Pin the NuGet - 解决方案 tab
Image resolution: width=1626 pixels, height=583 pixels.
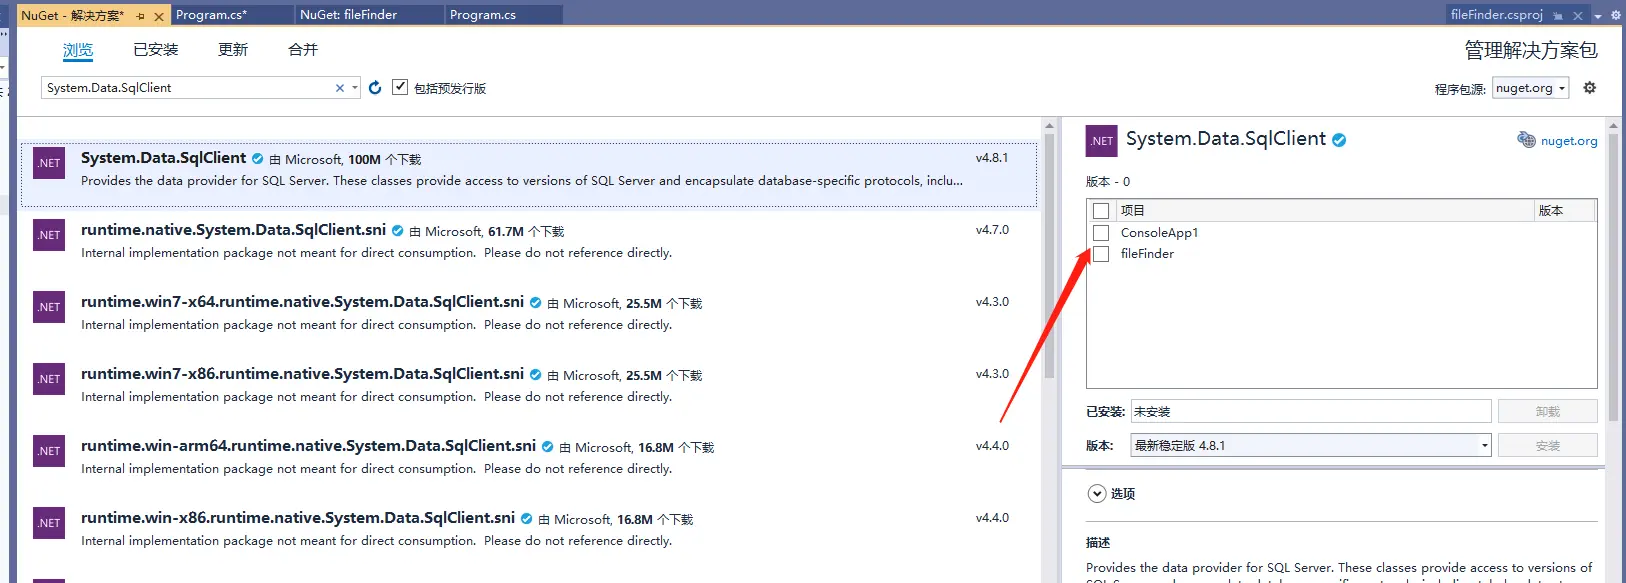(x=141, y=16)
